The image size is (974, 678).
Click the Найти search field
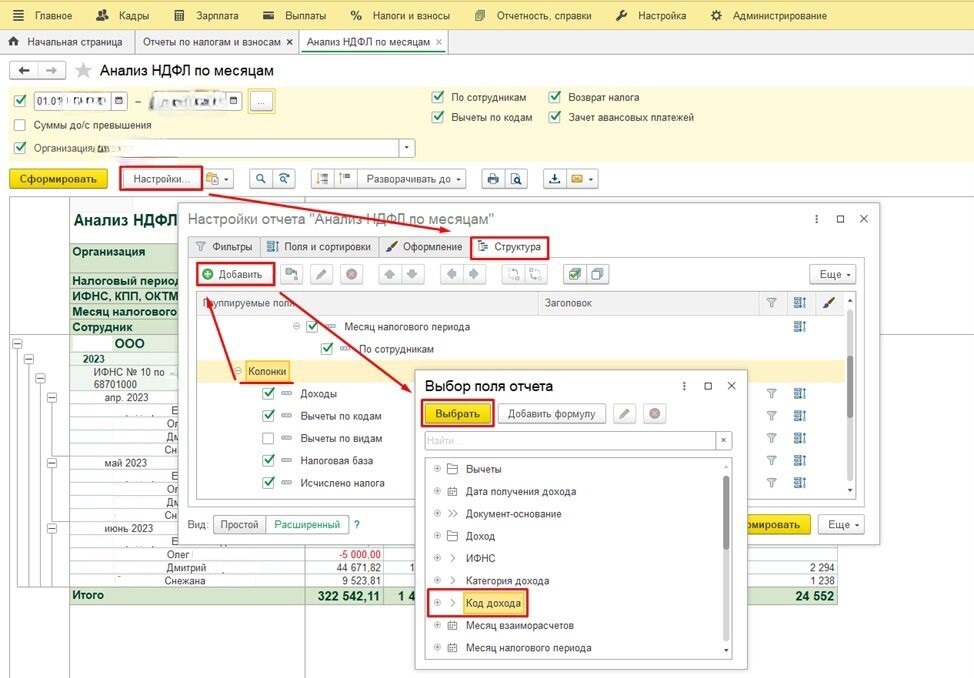(x=570, y=441)
